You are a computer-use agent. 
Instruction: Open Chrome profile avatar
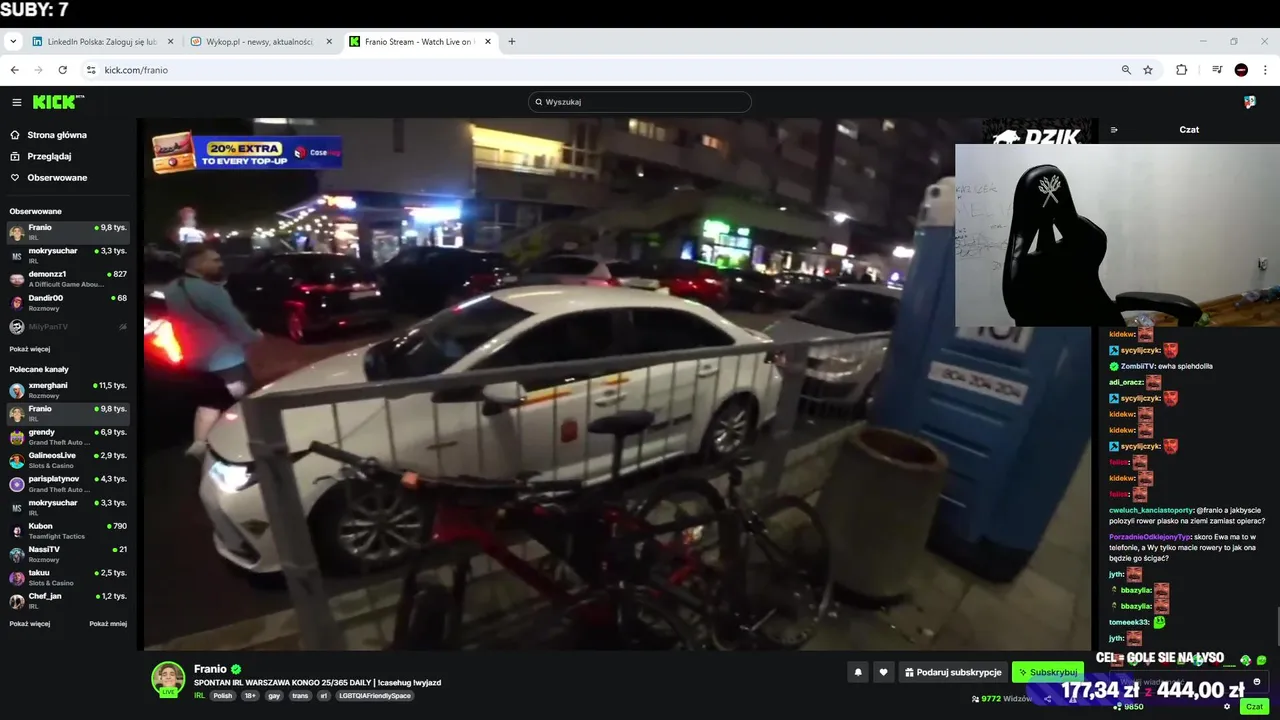tap(1241, 70)
